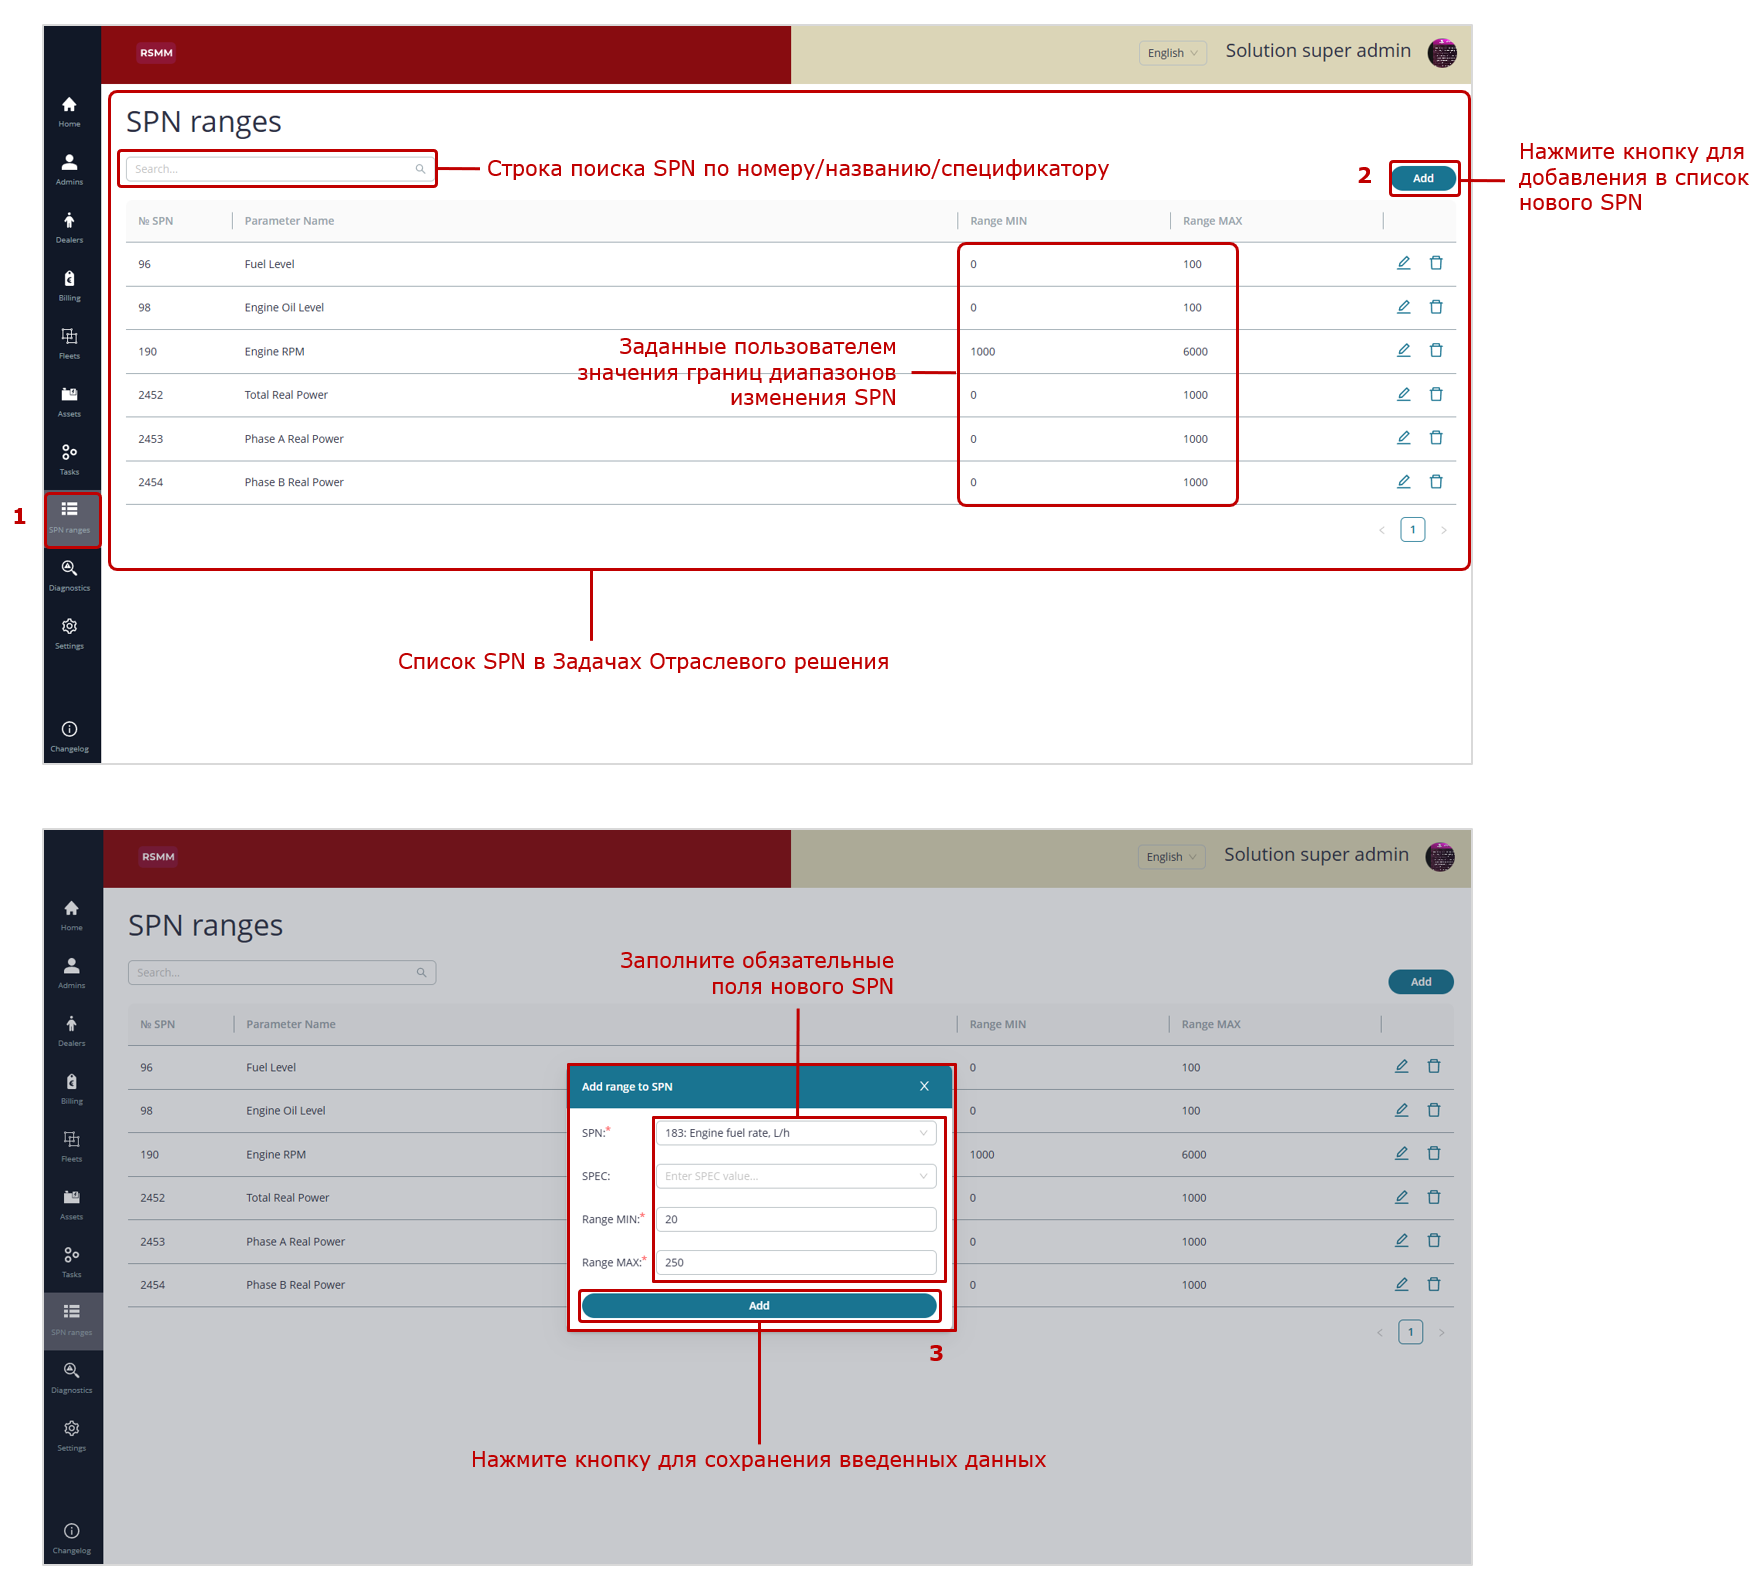This screenshot has width=1762, height=1579.
Task: Open Home in the upper screenshot's sidebar
Action: 69,110
